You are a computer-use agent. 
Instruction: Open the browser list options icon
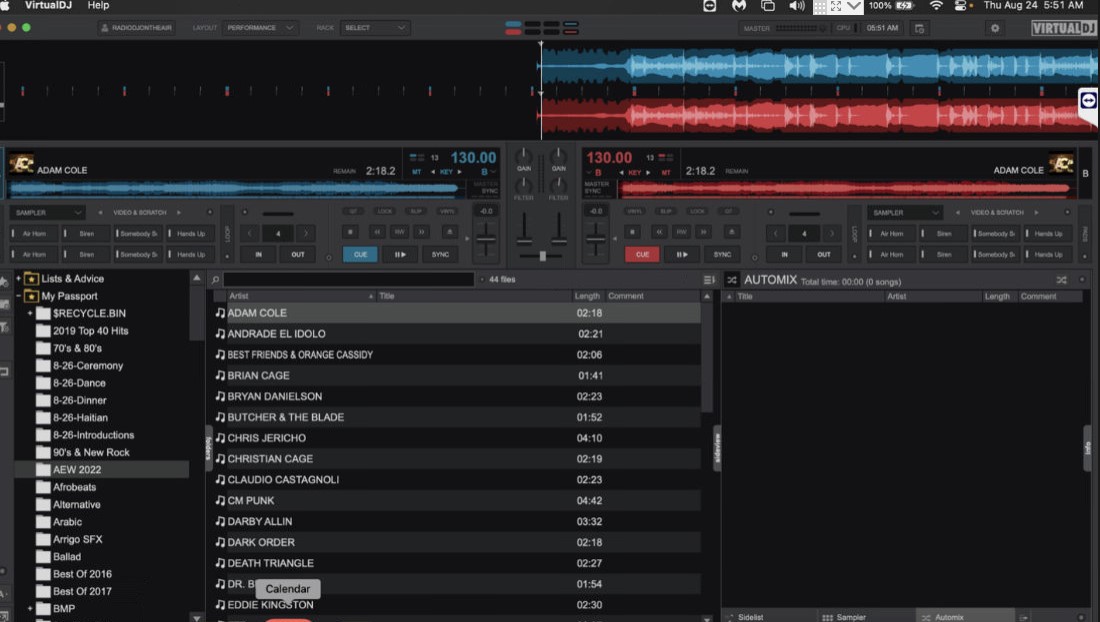709,280
